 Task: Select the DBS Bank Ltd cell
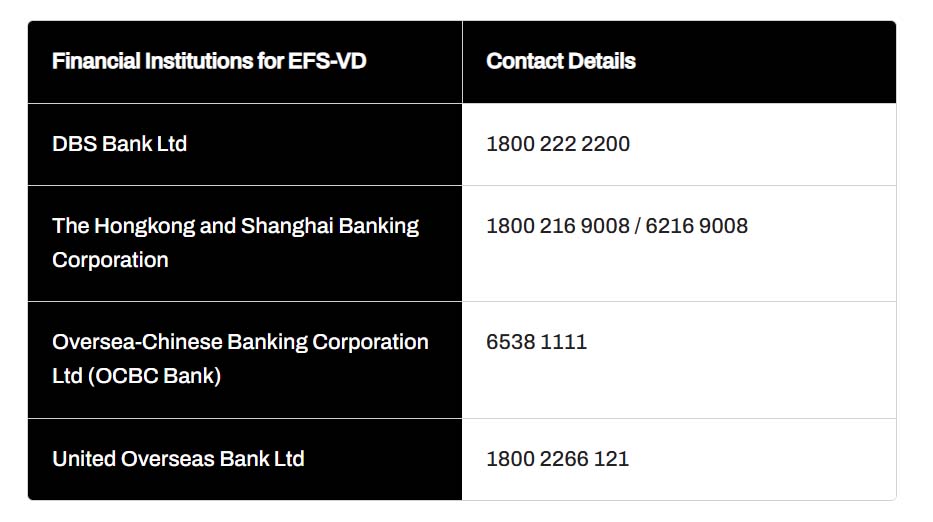pyautogui.click(x=119, y=144)
